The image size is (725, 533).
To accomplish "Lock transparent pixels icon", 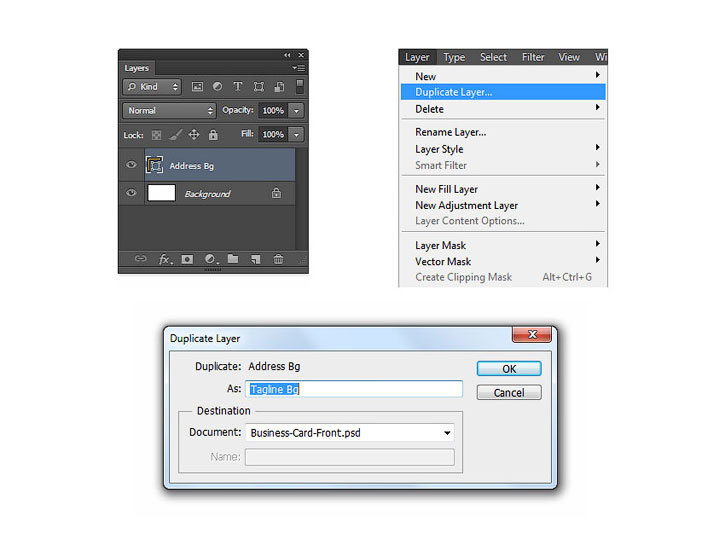I will (157, 135).
